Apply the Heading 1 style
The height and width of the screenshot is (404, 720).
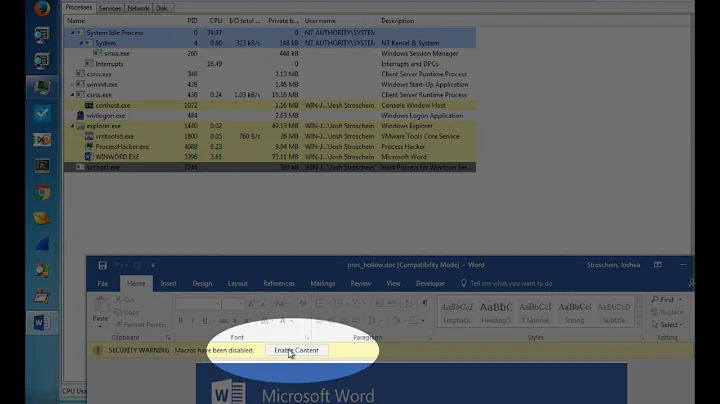(496, 313)
